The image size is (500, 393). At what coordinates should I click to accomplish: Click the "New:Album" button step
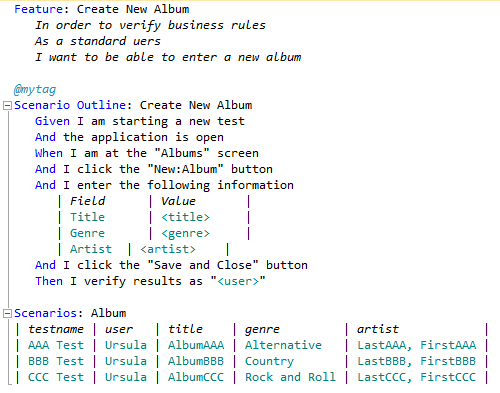pyautogui.click(x=154, y=169)
